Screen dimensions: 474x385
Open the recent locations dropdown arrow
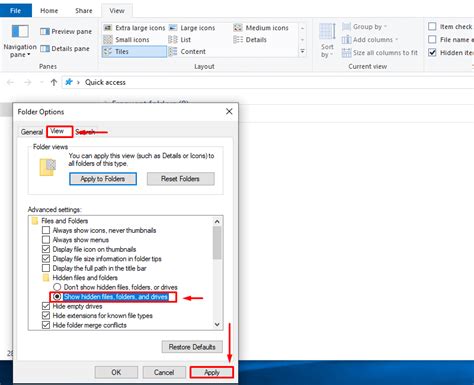(42, 82)
